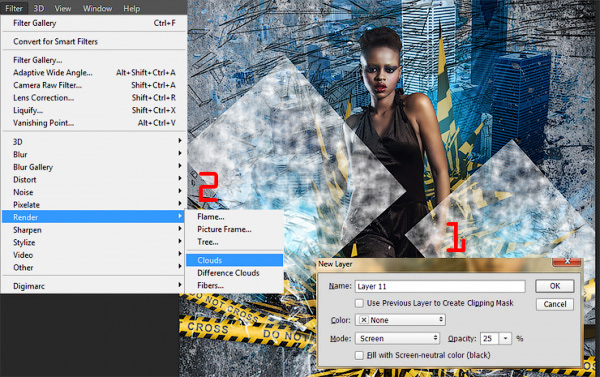Screen dimensions: 600x377
Task: Open the 3D menu in menu bar
Action: click(38, 8)
